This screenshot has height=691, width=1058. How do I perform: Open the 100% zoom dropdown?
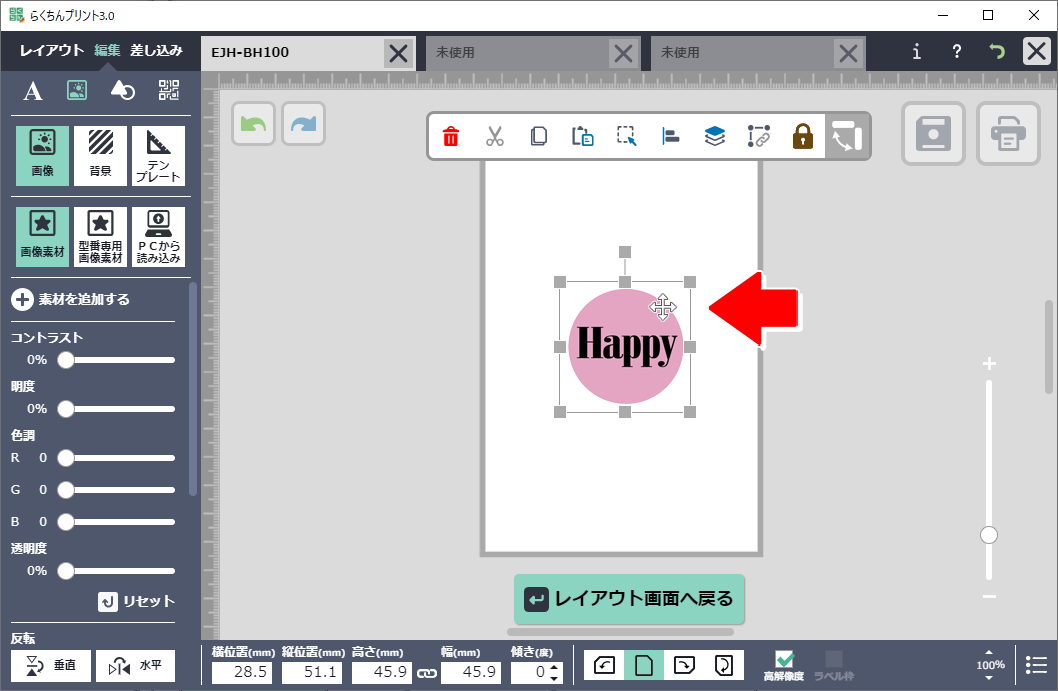click(x=990, y=665)
